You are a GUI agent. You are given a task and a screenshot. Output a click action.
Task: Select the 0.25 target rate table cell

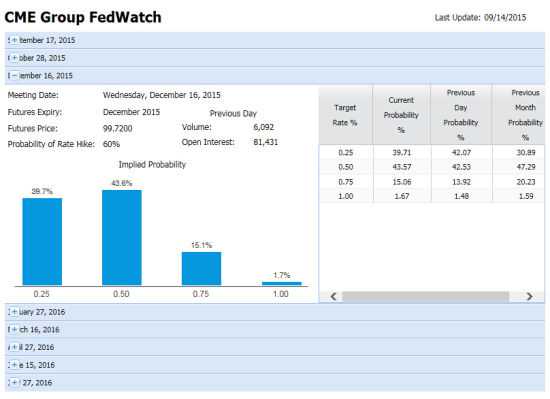346,153
